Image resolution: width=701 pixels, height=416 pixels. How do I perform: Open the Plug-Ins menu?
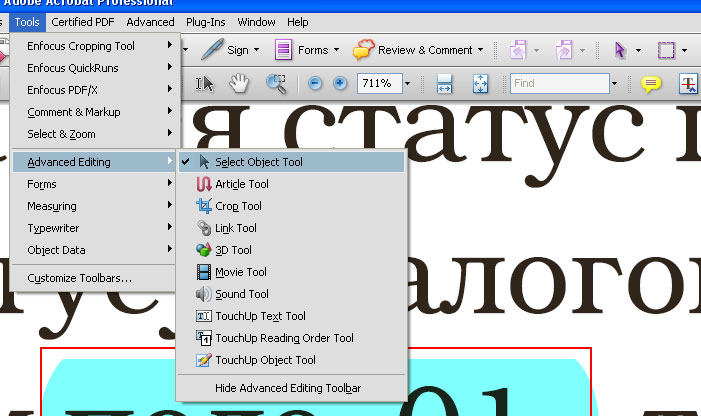206,22
